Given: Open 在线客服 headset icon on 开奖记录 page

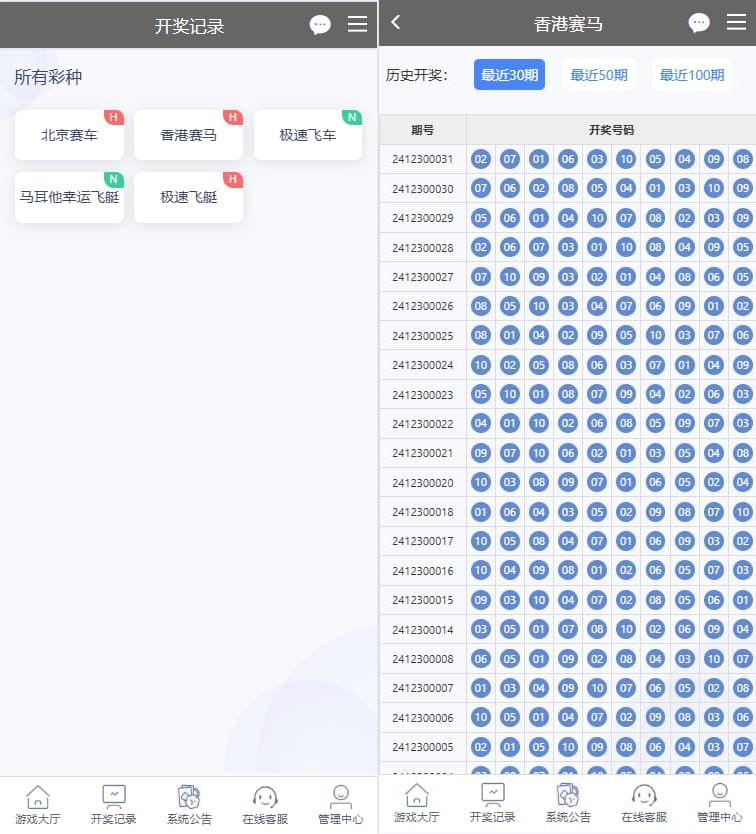Looking at the screenshot, I should (x=265, y=804).
